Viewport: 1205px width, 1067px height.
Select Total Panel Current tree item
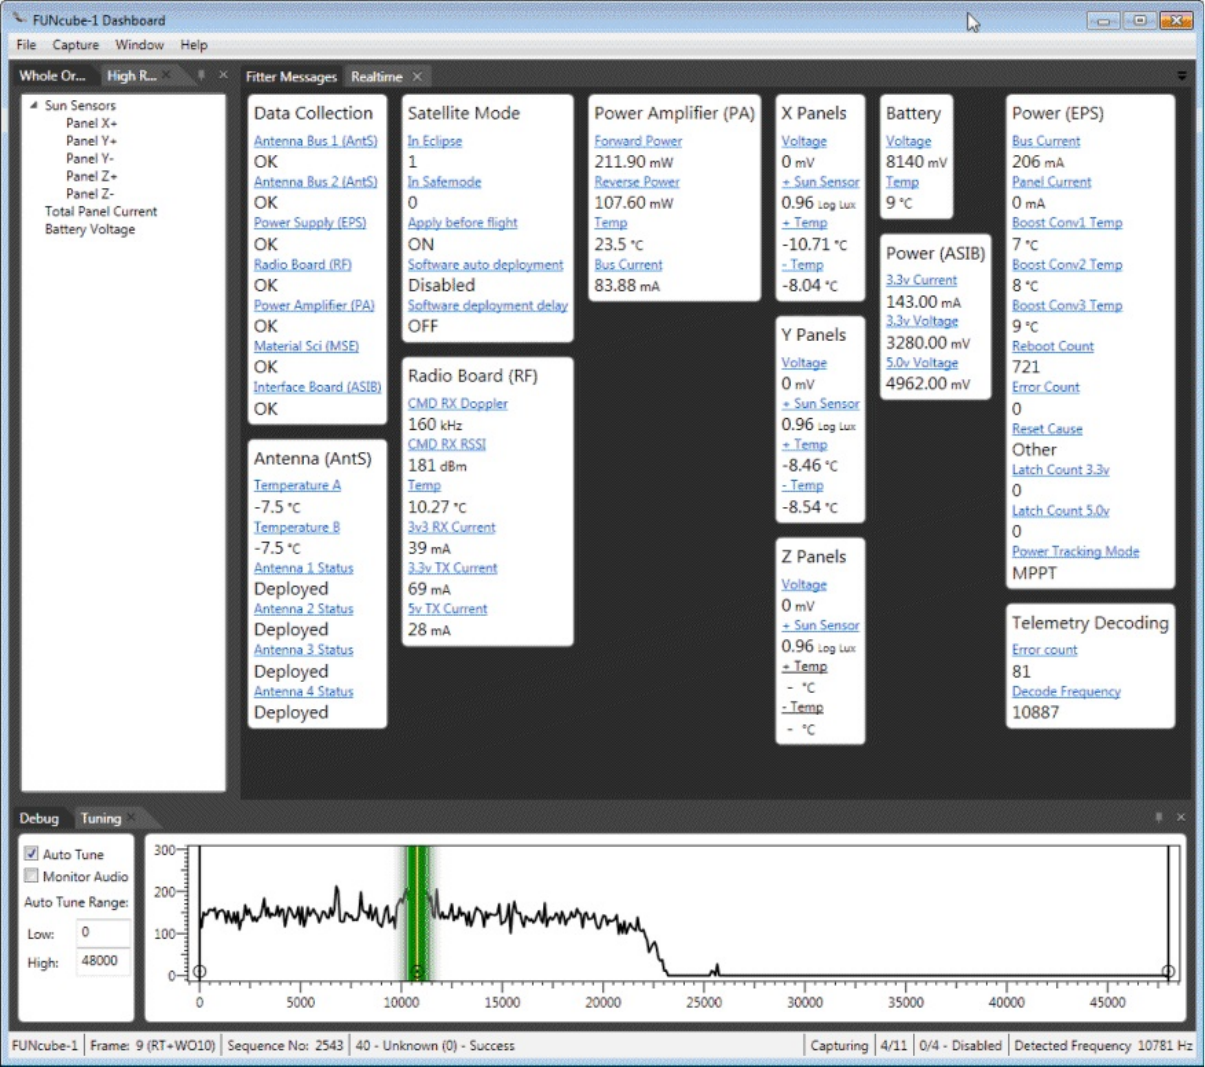[x=101, y=212]
